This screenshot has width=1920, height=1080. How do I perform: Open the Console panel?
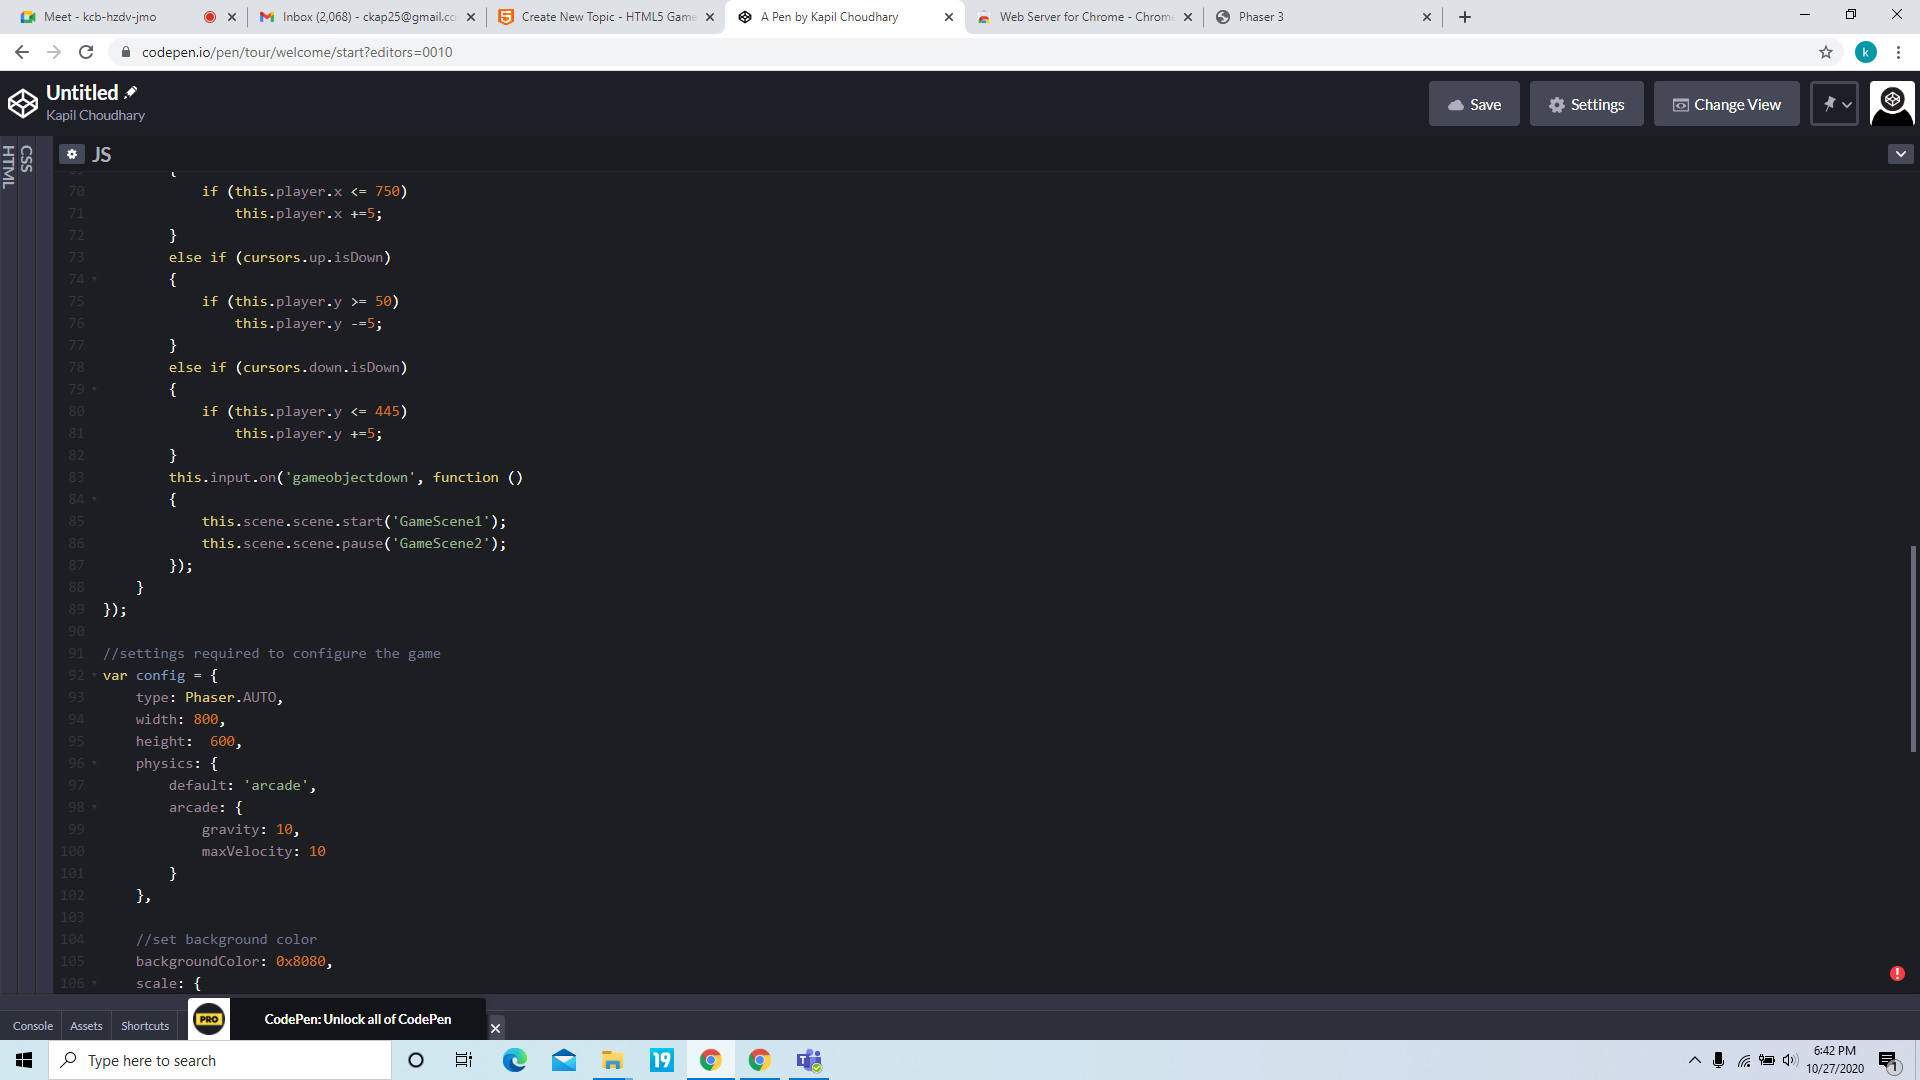pos(33,1026)
